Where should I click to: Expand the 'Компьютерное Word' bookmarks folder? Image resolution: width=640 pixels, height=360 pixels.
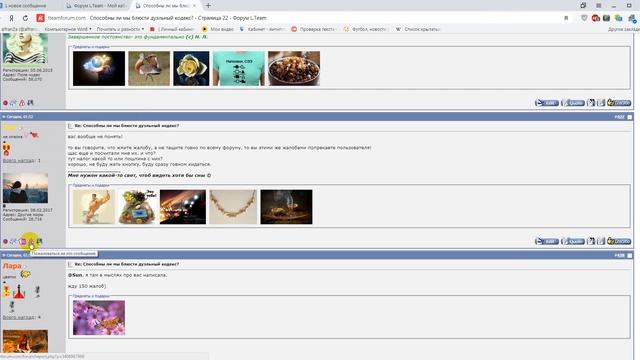68,29
